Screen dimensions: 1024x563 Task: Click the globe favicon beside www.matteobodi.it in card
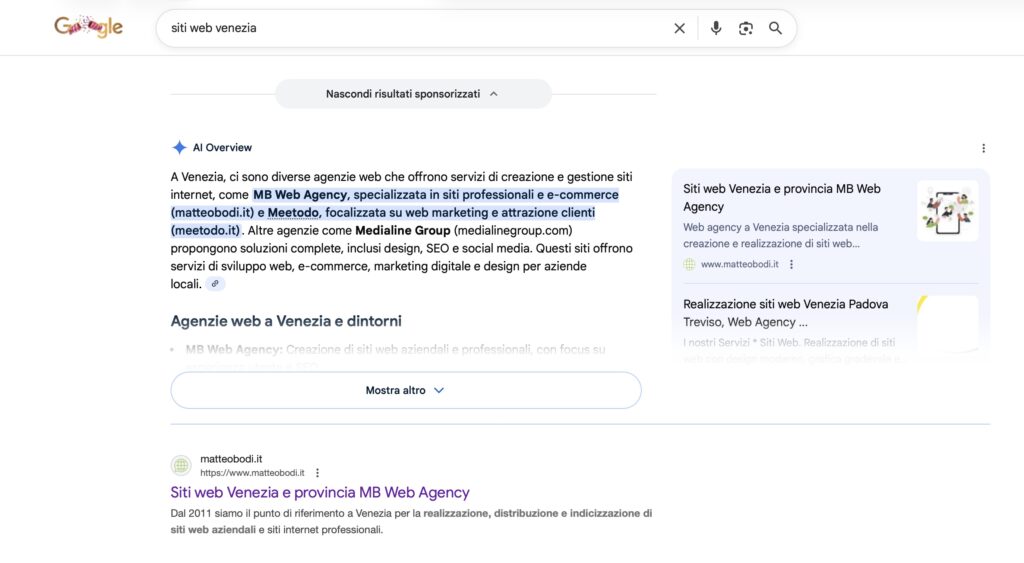(x=689, y=265)
